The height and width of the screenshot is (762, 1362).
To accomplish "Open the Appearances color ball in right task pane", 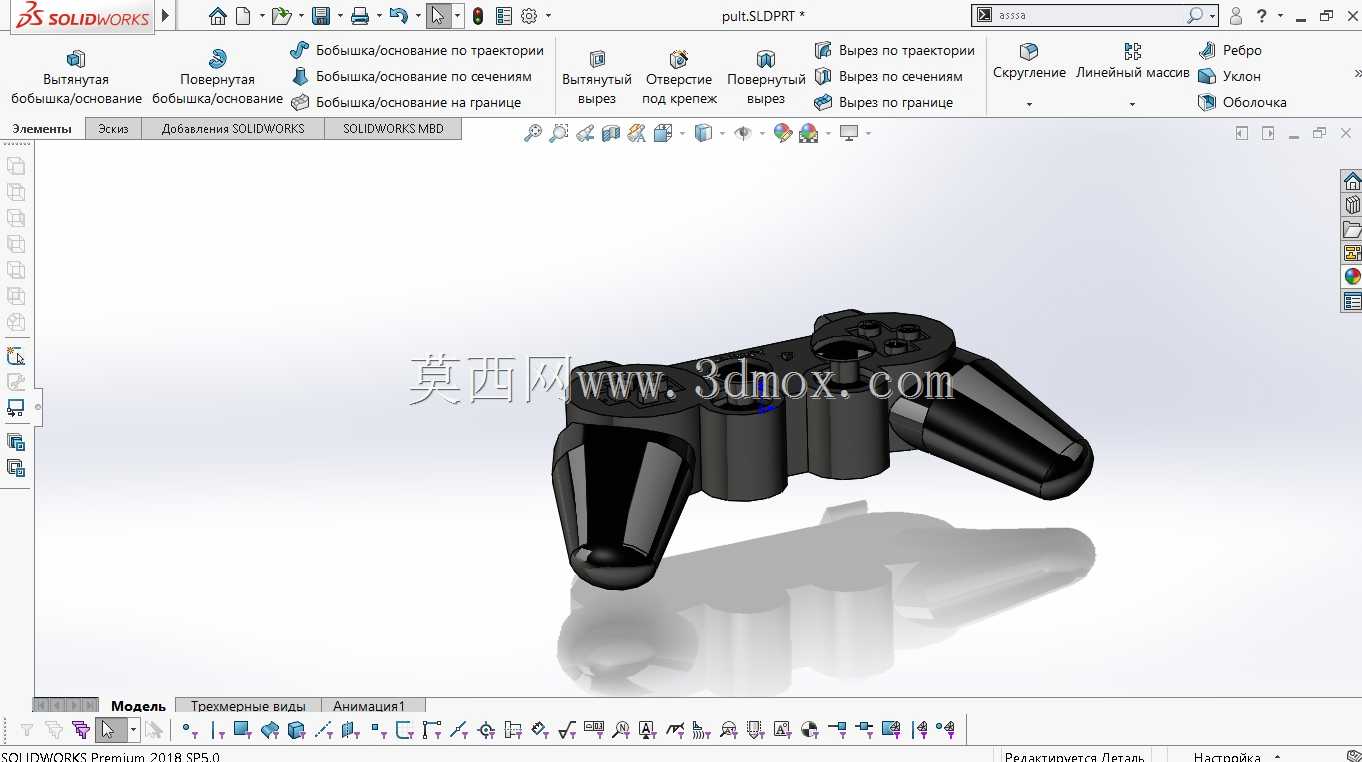I will pyautogui.click(x=1352, y=277).
